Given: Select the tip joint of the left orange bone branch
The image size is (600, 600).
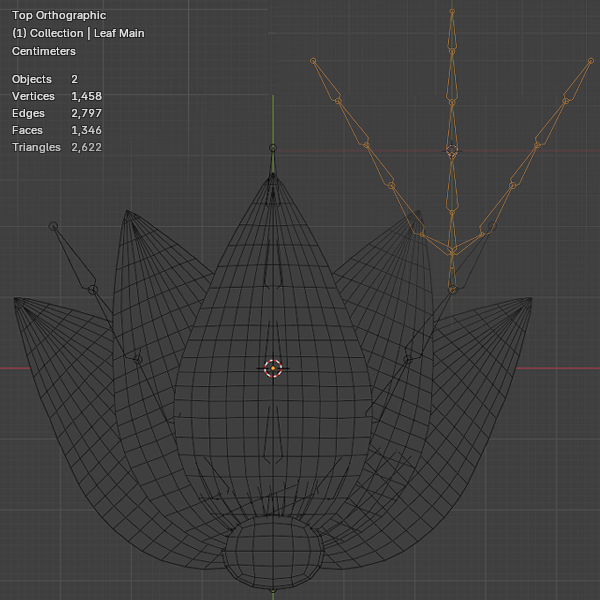Looking at the screenshot, I should click(314, 61).
